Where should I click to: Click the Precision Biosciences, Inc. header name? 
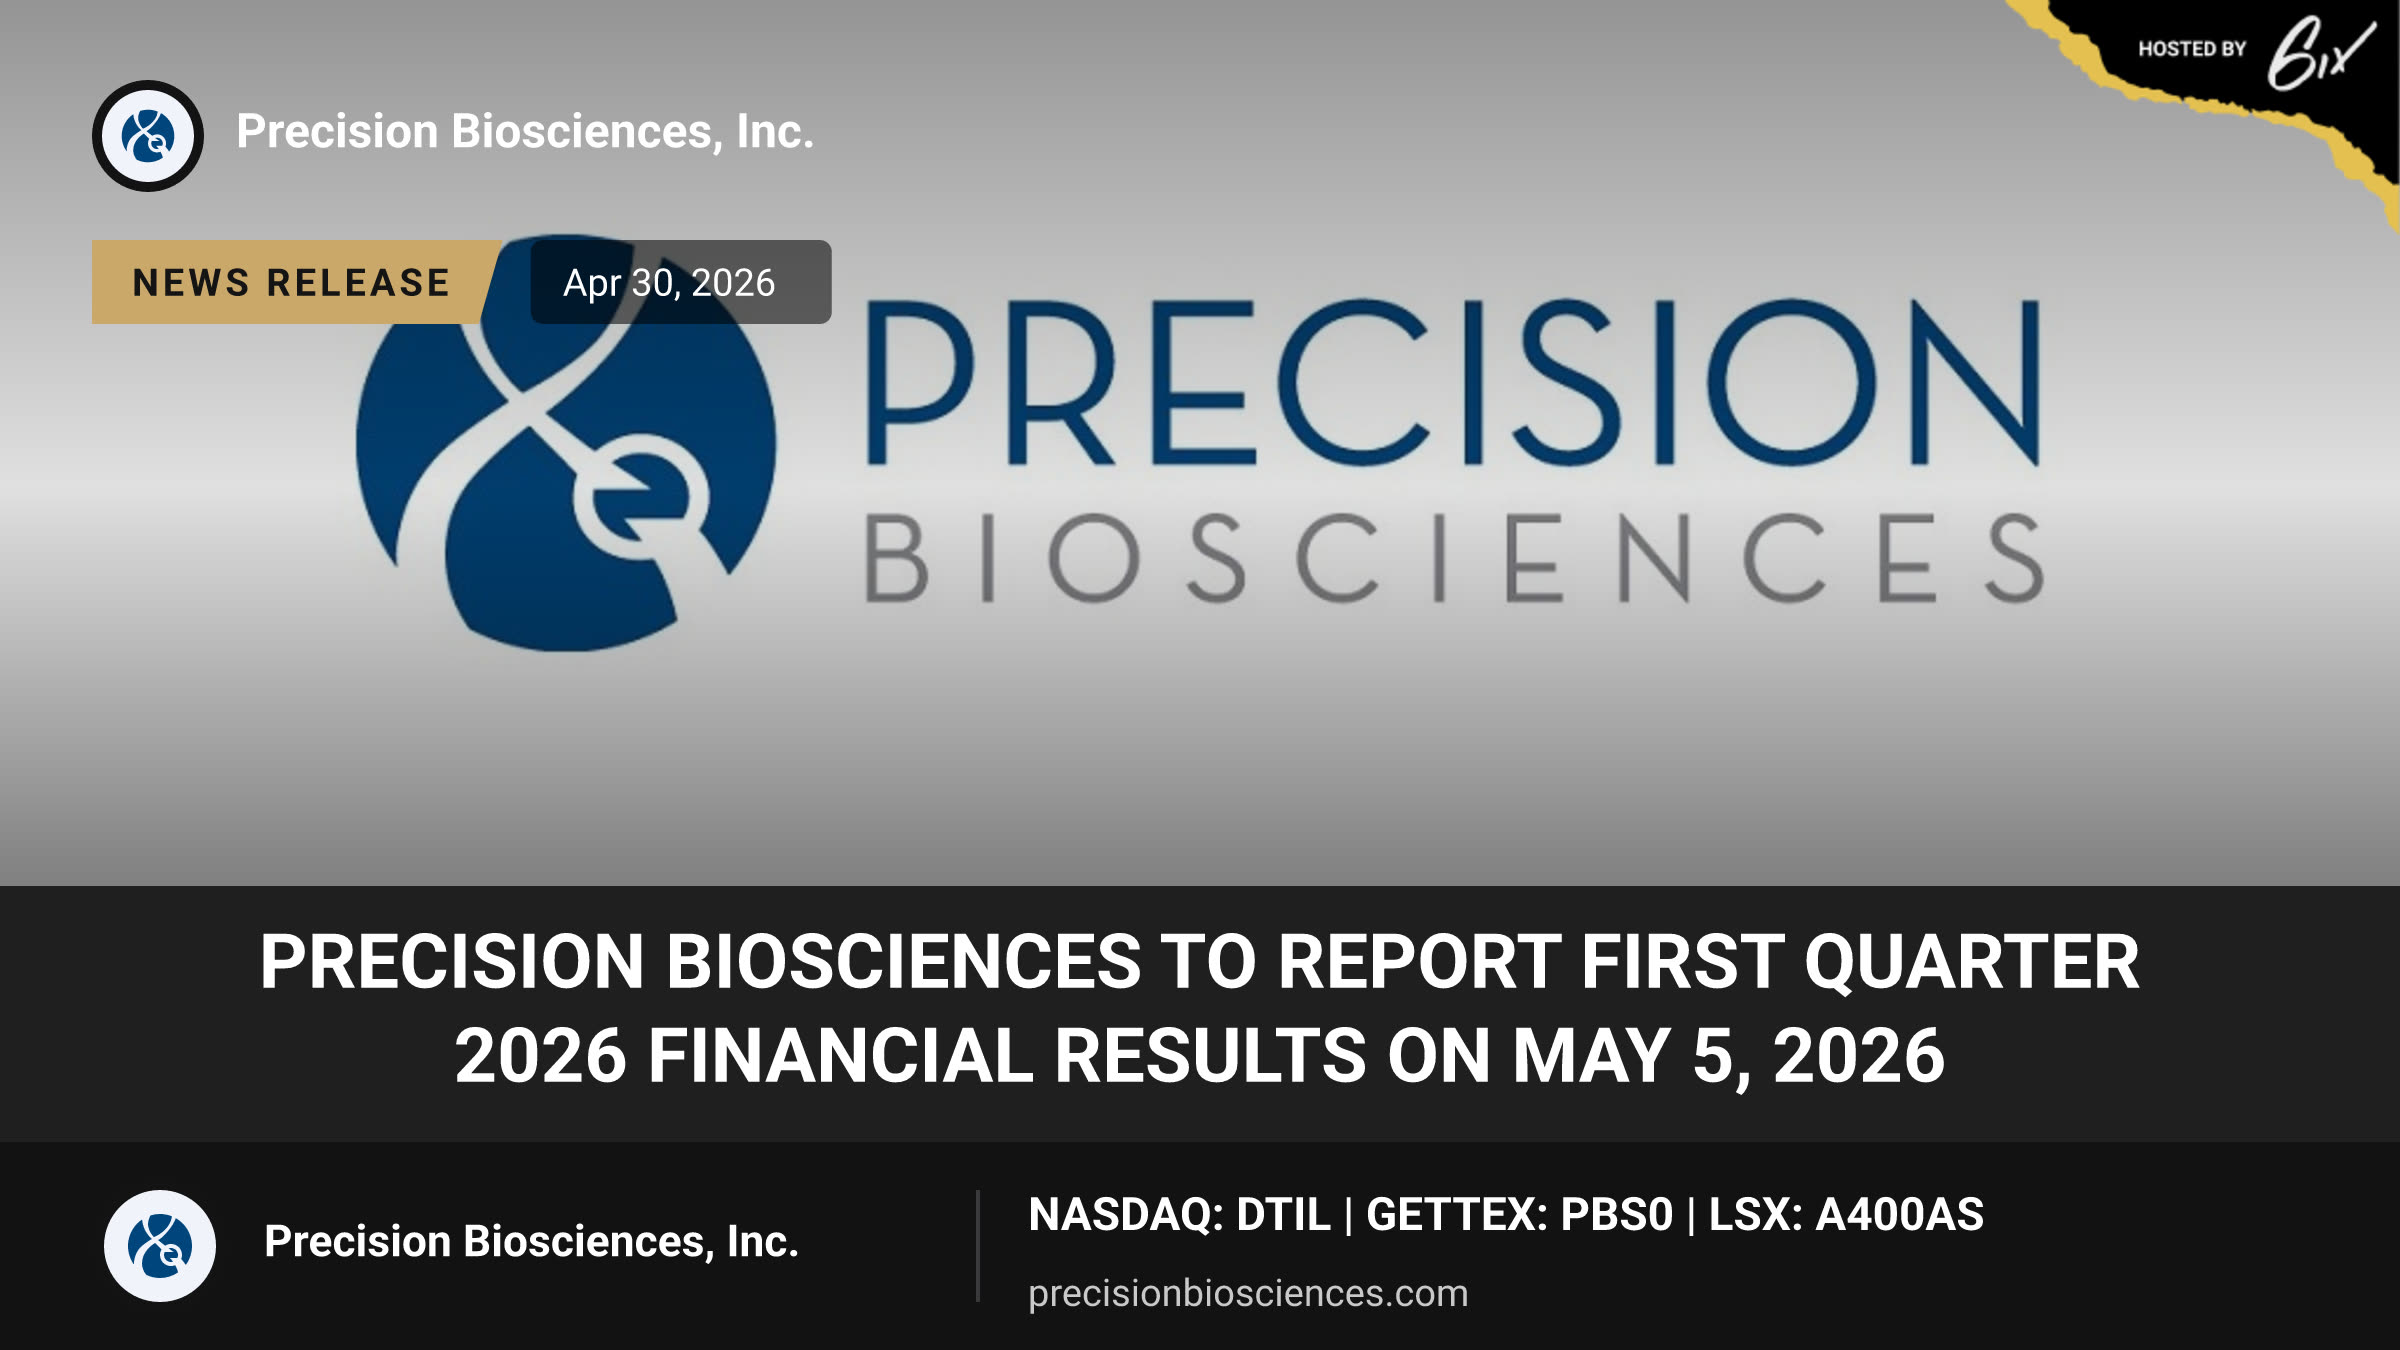point(525,132)
